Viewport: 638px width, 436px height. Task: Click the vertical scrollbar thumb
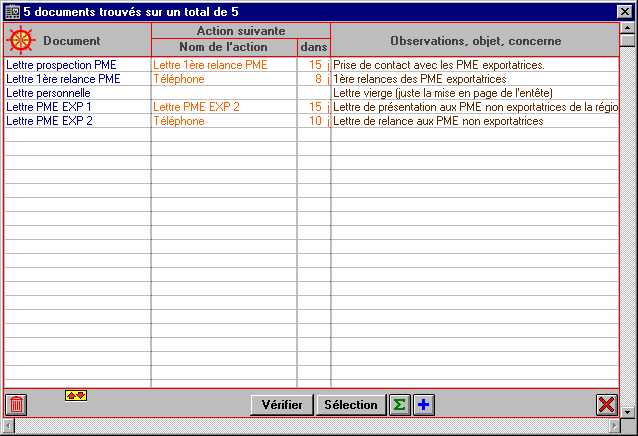coord(627,41)
